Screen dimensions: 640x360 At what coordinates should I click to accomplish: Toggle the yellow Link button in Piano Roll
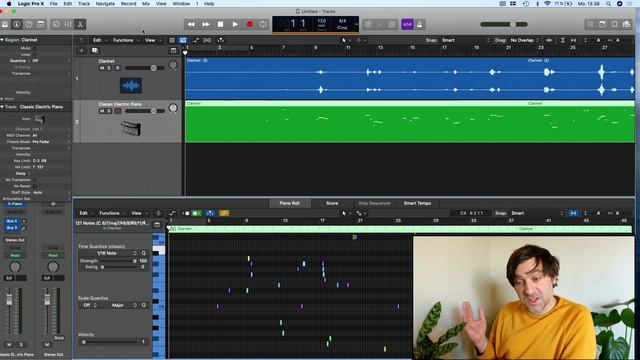pos(224,213)
